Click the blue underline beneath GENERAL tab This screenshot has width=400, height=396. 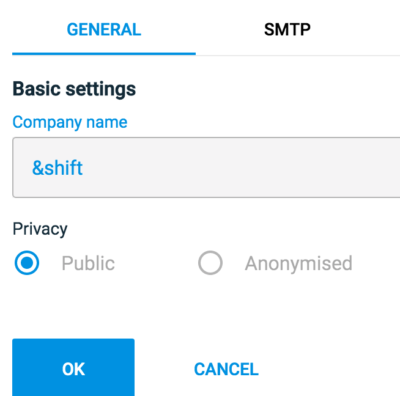pos(104,53)
